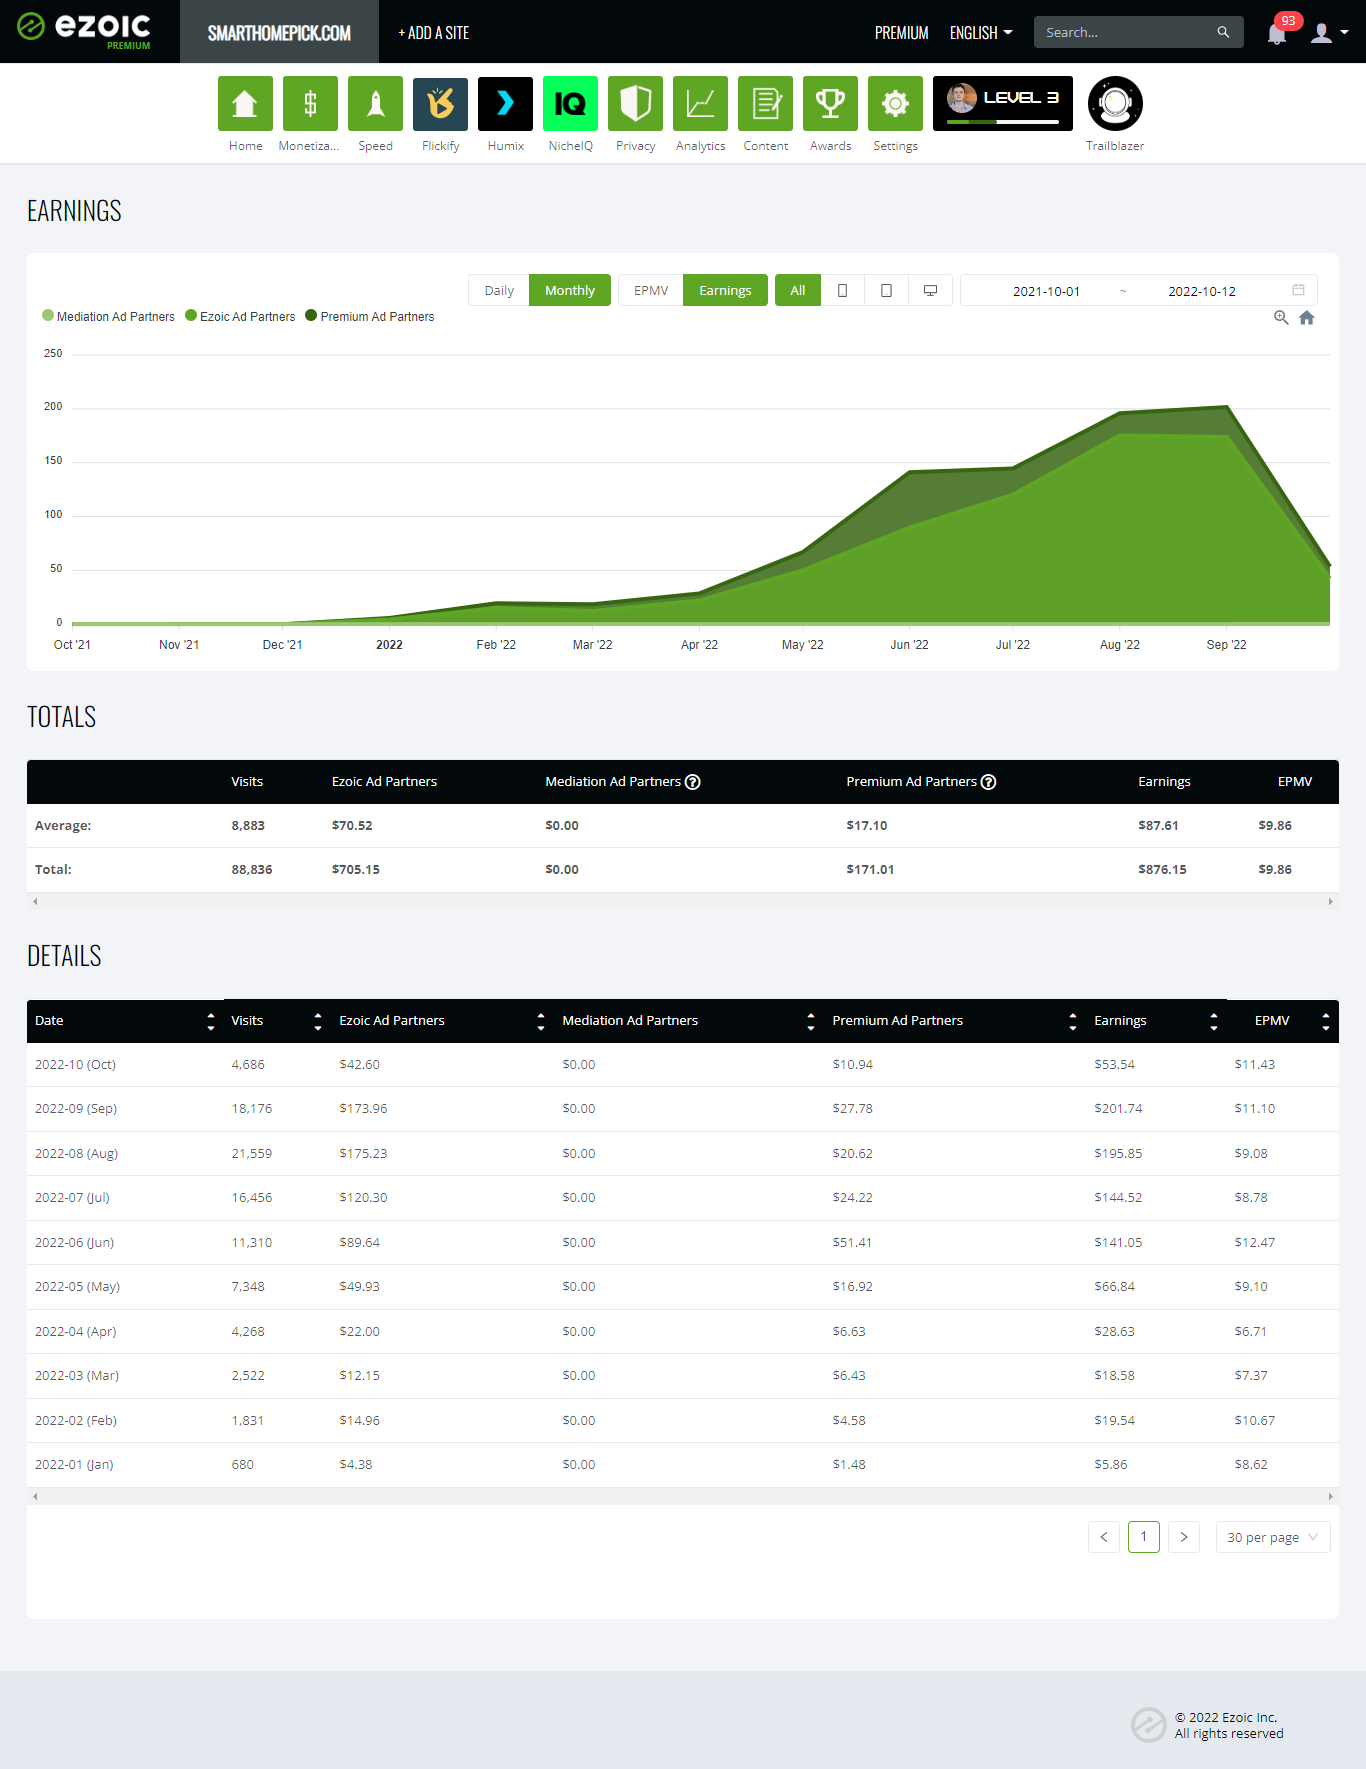Click the Details table horizontal scrollbar
The width and height of the screenshot is (1366, 1769).
(683, 1497)
